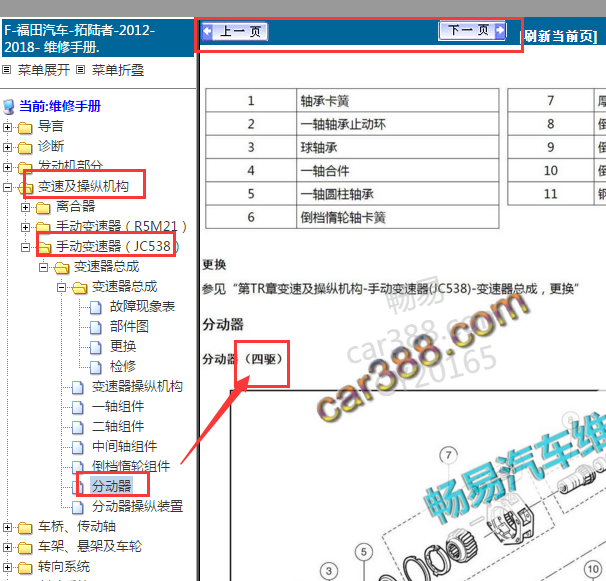This screenshot has height=581, width=606.
Task: Expand the 车桥、传动轴 folder node
Action: [7, 527]
